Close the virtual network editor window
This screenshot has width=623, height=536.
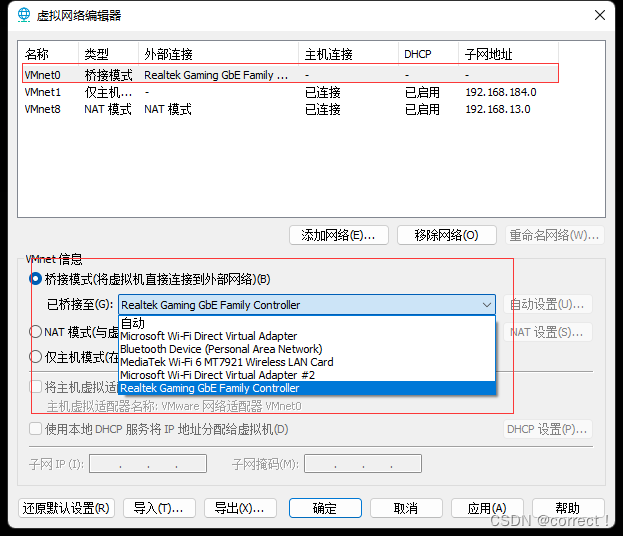click(x=600, y=15)
